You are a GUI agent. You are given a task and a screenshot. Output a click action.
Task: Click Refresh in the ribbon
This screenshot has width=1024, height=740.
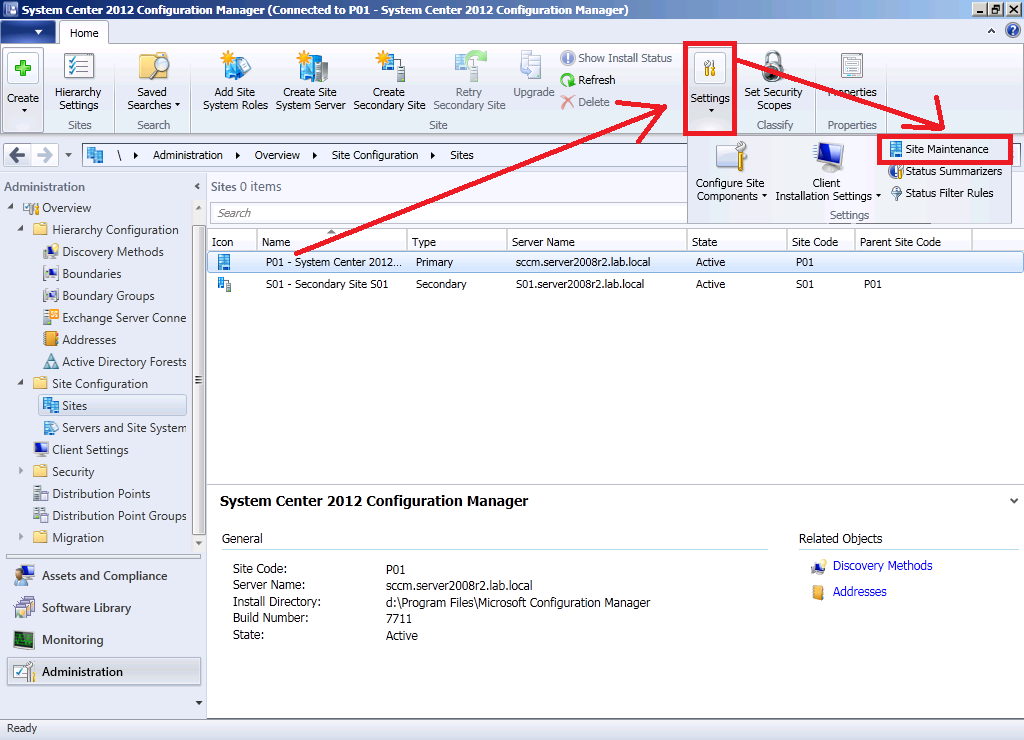[x=588, y=80]
